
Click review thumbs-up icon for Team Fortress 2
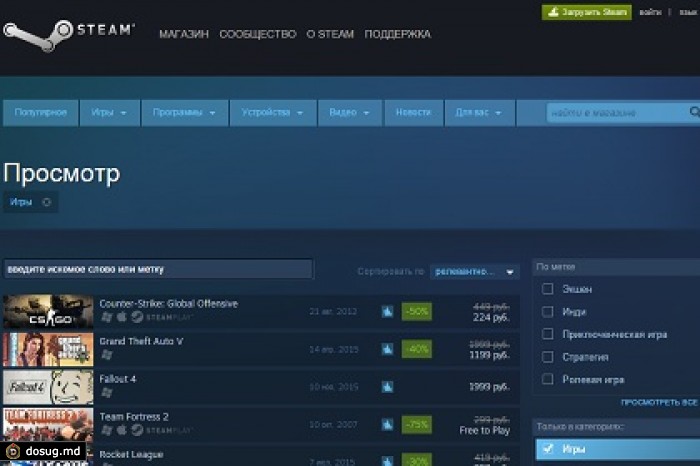[388, 424]
